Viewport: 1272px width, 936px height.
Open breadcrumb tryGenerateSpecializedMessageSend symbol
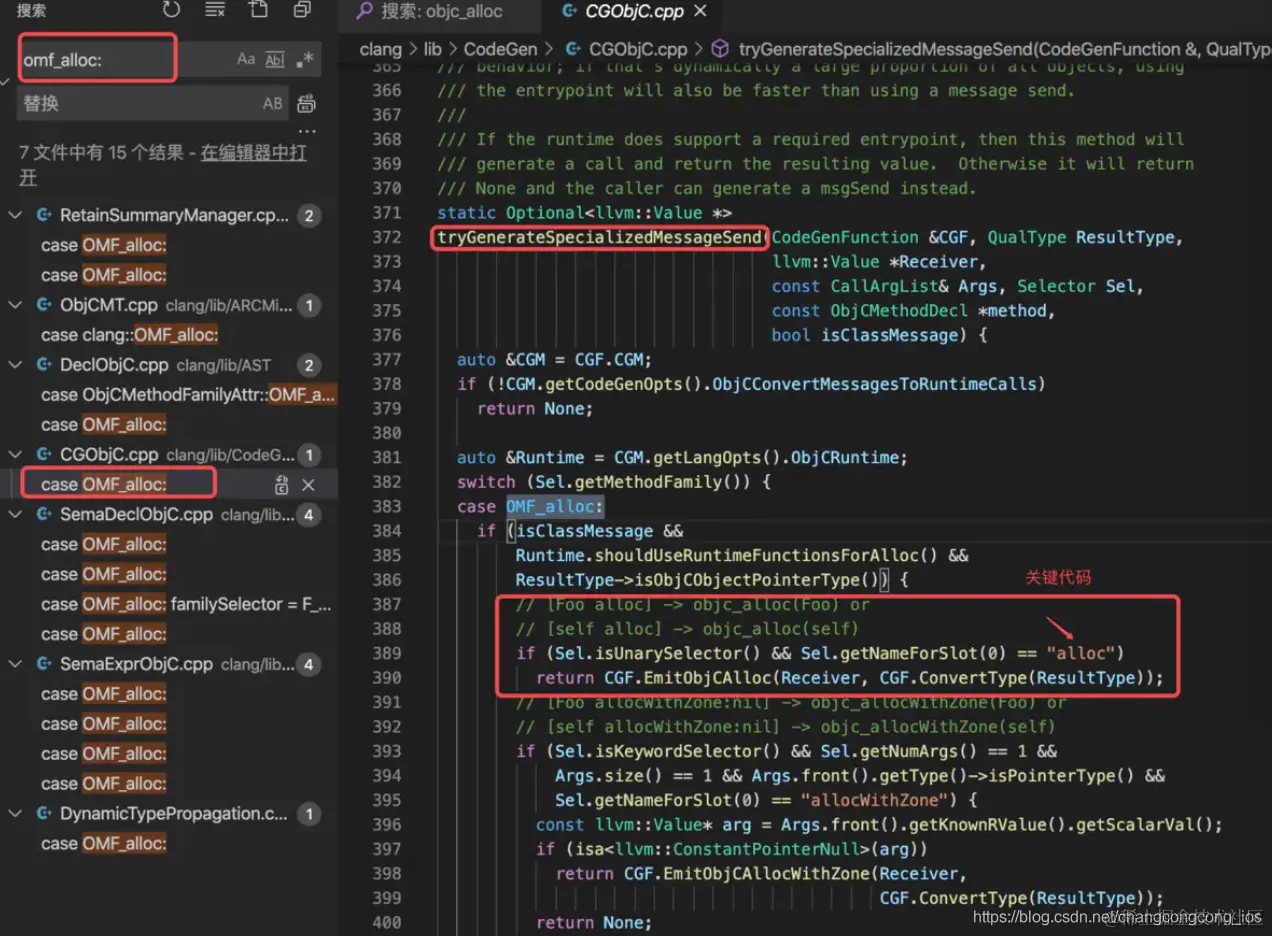coord(1004,49)
